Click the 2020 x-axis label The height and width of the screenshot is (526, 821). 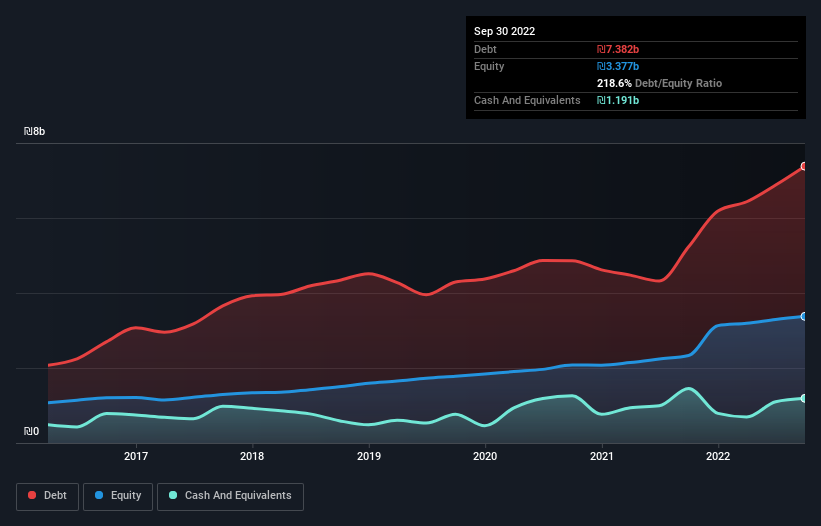485,456
